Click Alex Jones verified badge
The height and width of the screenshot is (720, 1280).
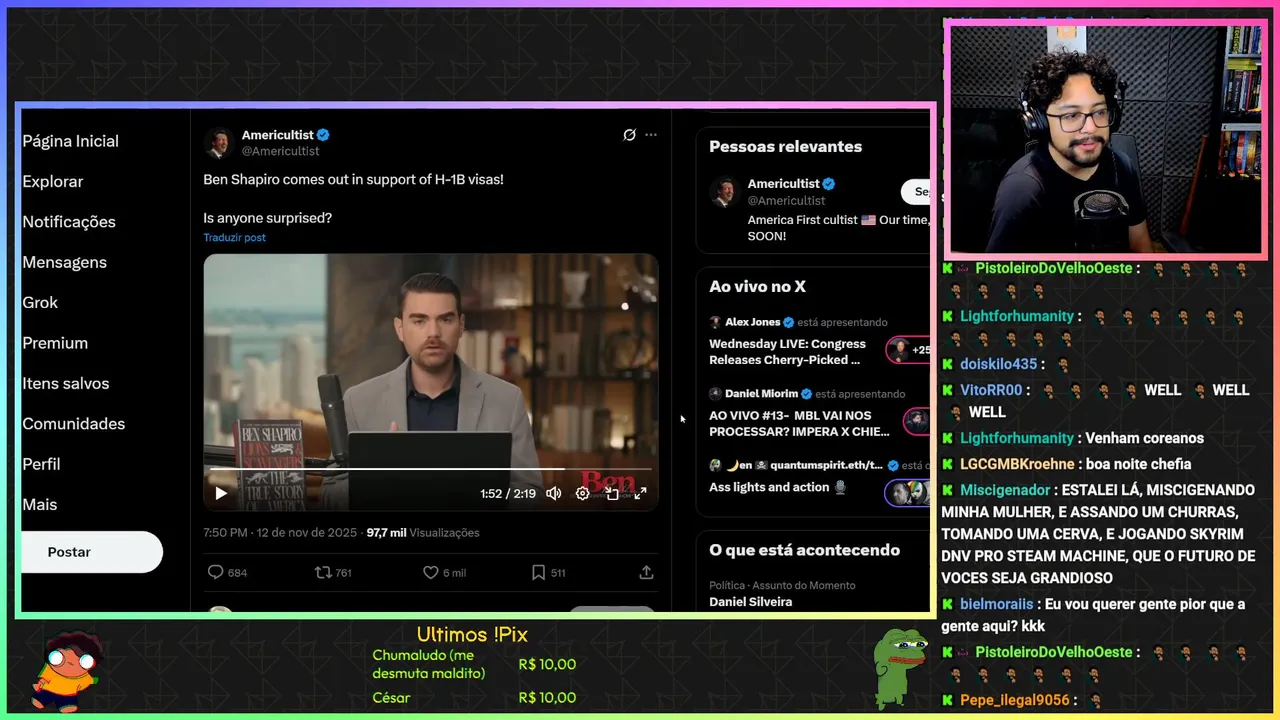(788, 322)
